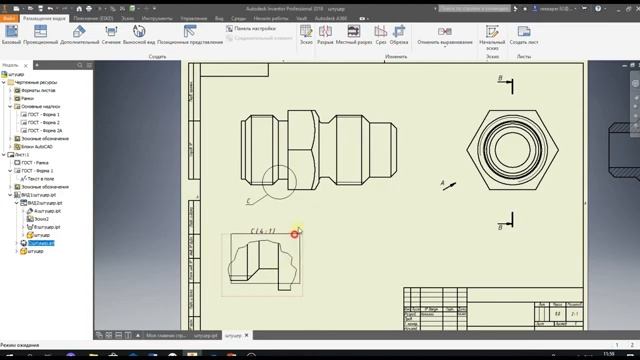Switch to the Размещение видов ribbon tab
The width and height of the screenshot is (640, 360).
tap(44, 18)
